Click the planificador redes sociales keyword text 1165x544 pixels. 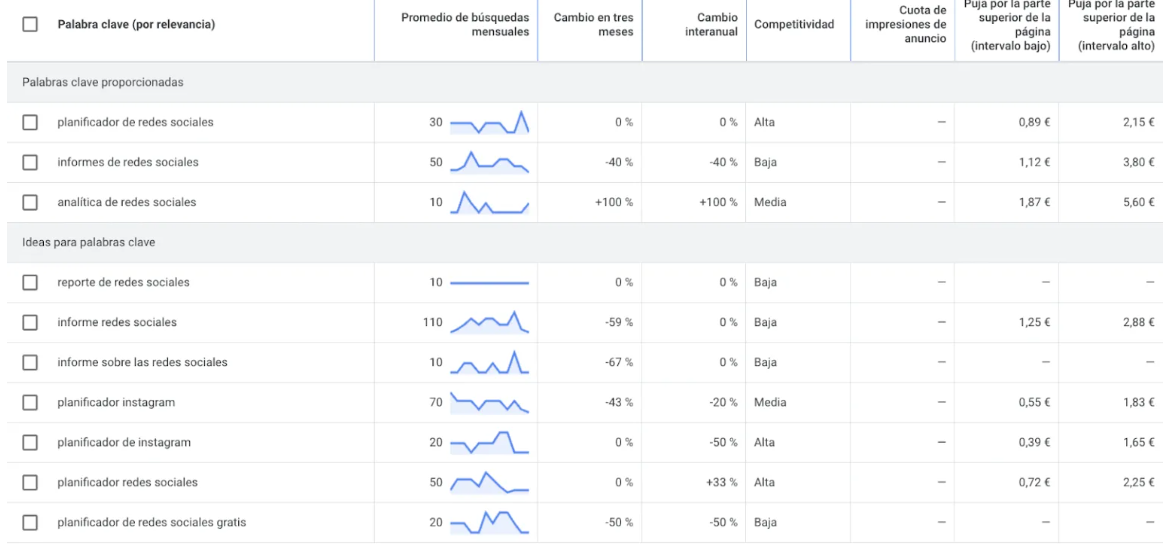coord(128,482)
